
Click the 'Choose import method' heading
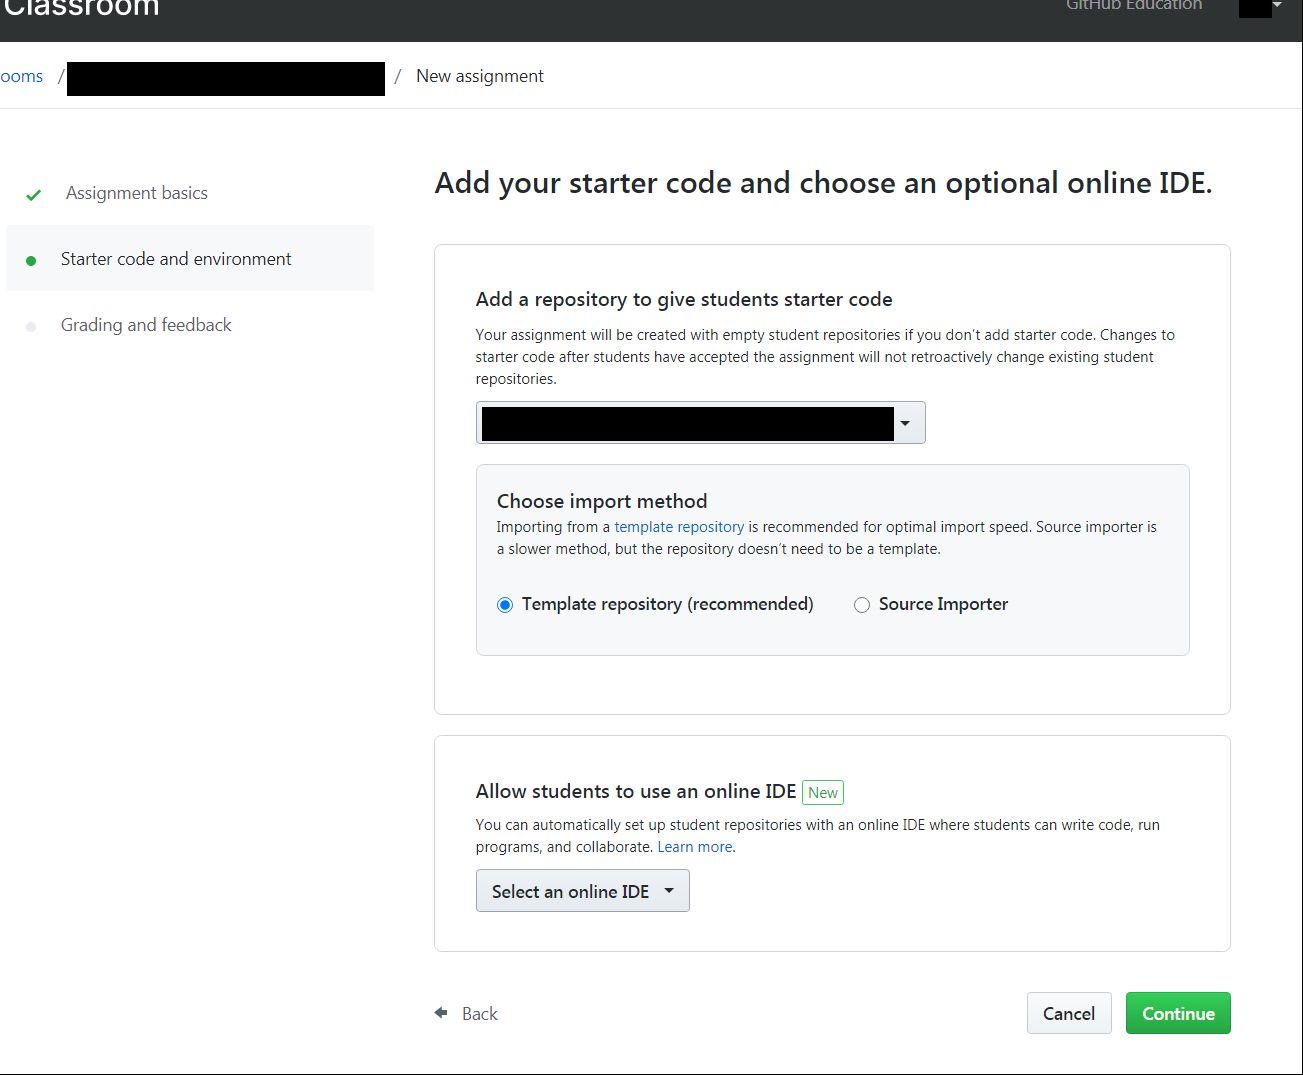[x=602, y=501]
